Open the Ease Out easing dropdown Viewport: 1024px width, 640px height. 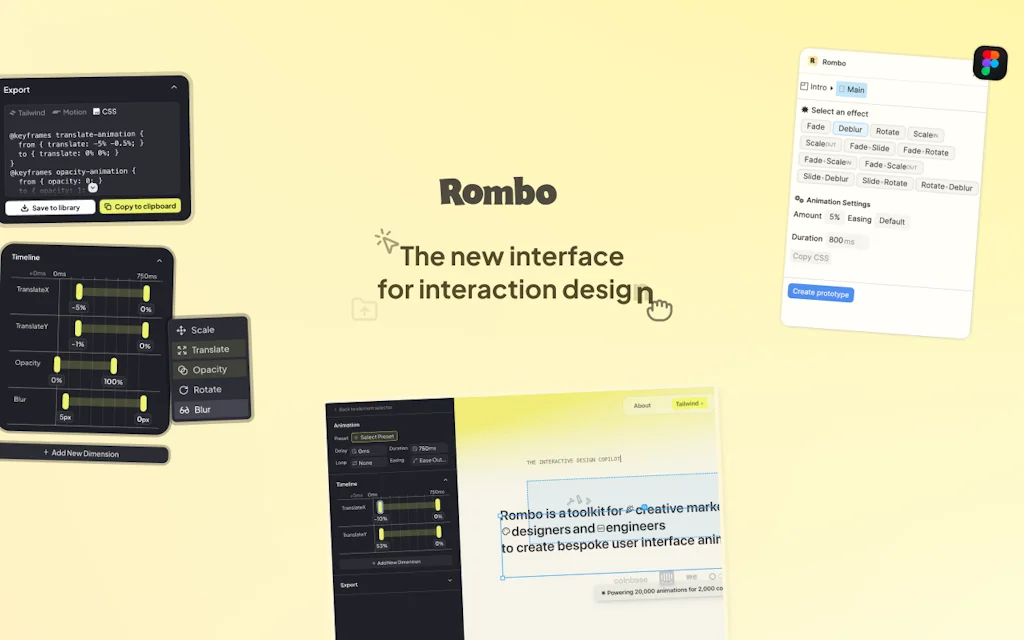[x=428, y=462]
